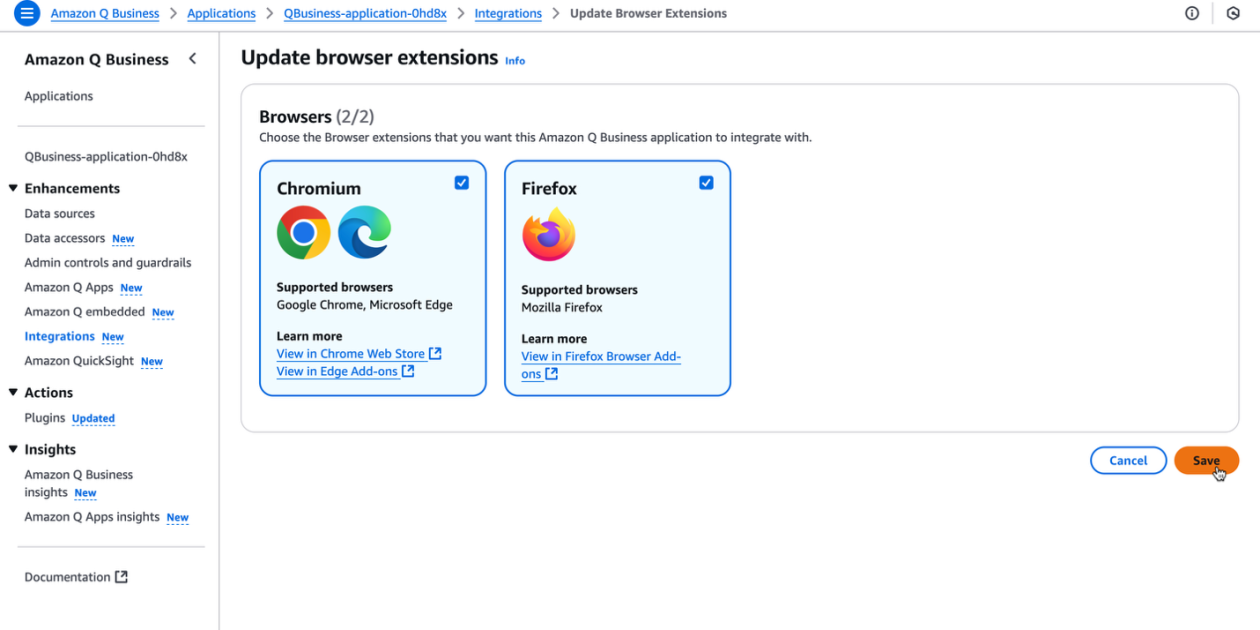Click the Info link beside the page title

(514, 60)
